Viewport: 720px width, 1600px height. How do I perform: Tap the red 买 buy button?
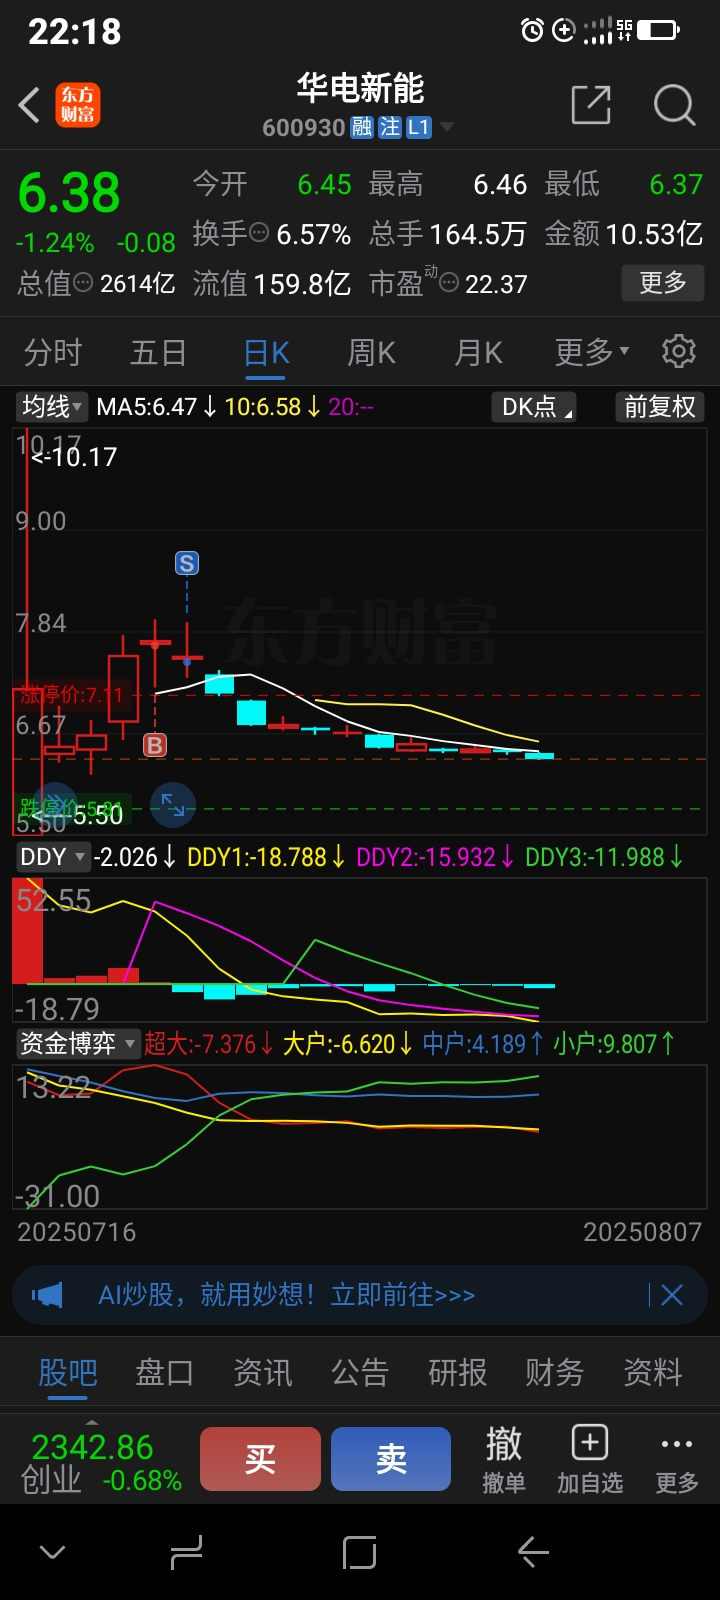coord(260,1459)
